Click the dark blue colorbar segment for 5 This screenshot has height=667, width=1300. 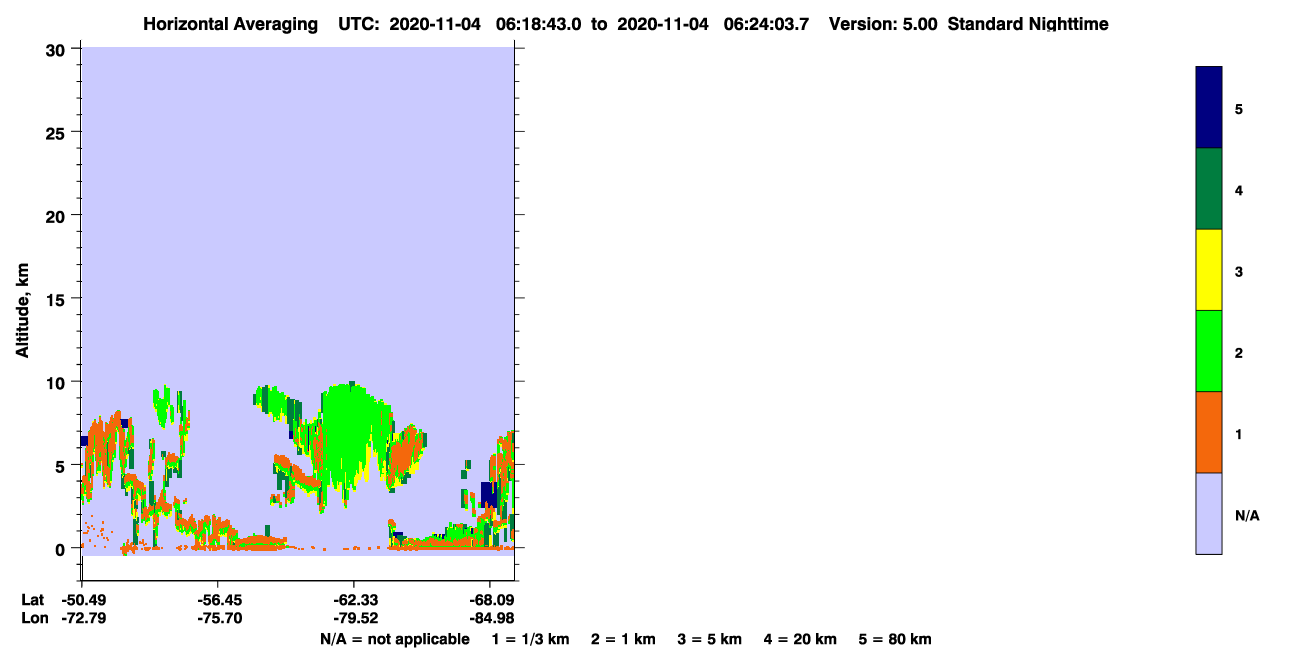(x=1209, y=108)
